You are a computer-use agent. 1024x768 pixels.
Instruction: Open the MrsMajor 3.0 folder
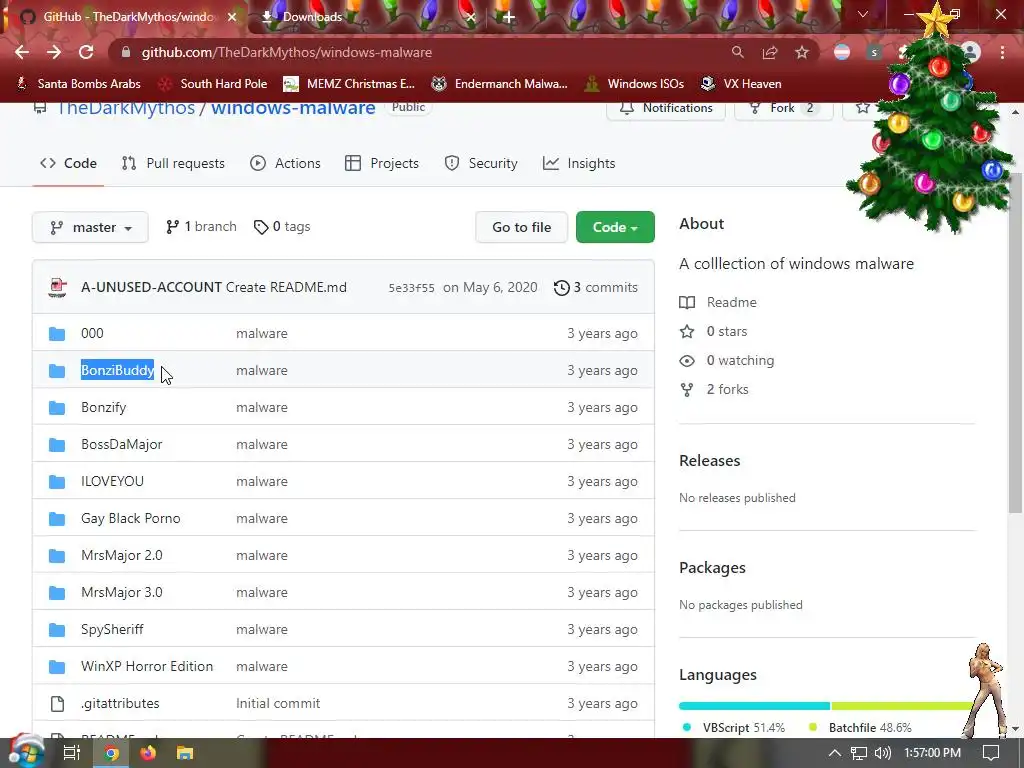(x=121, y=592)
